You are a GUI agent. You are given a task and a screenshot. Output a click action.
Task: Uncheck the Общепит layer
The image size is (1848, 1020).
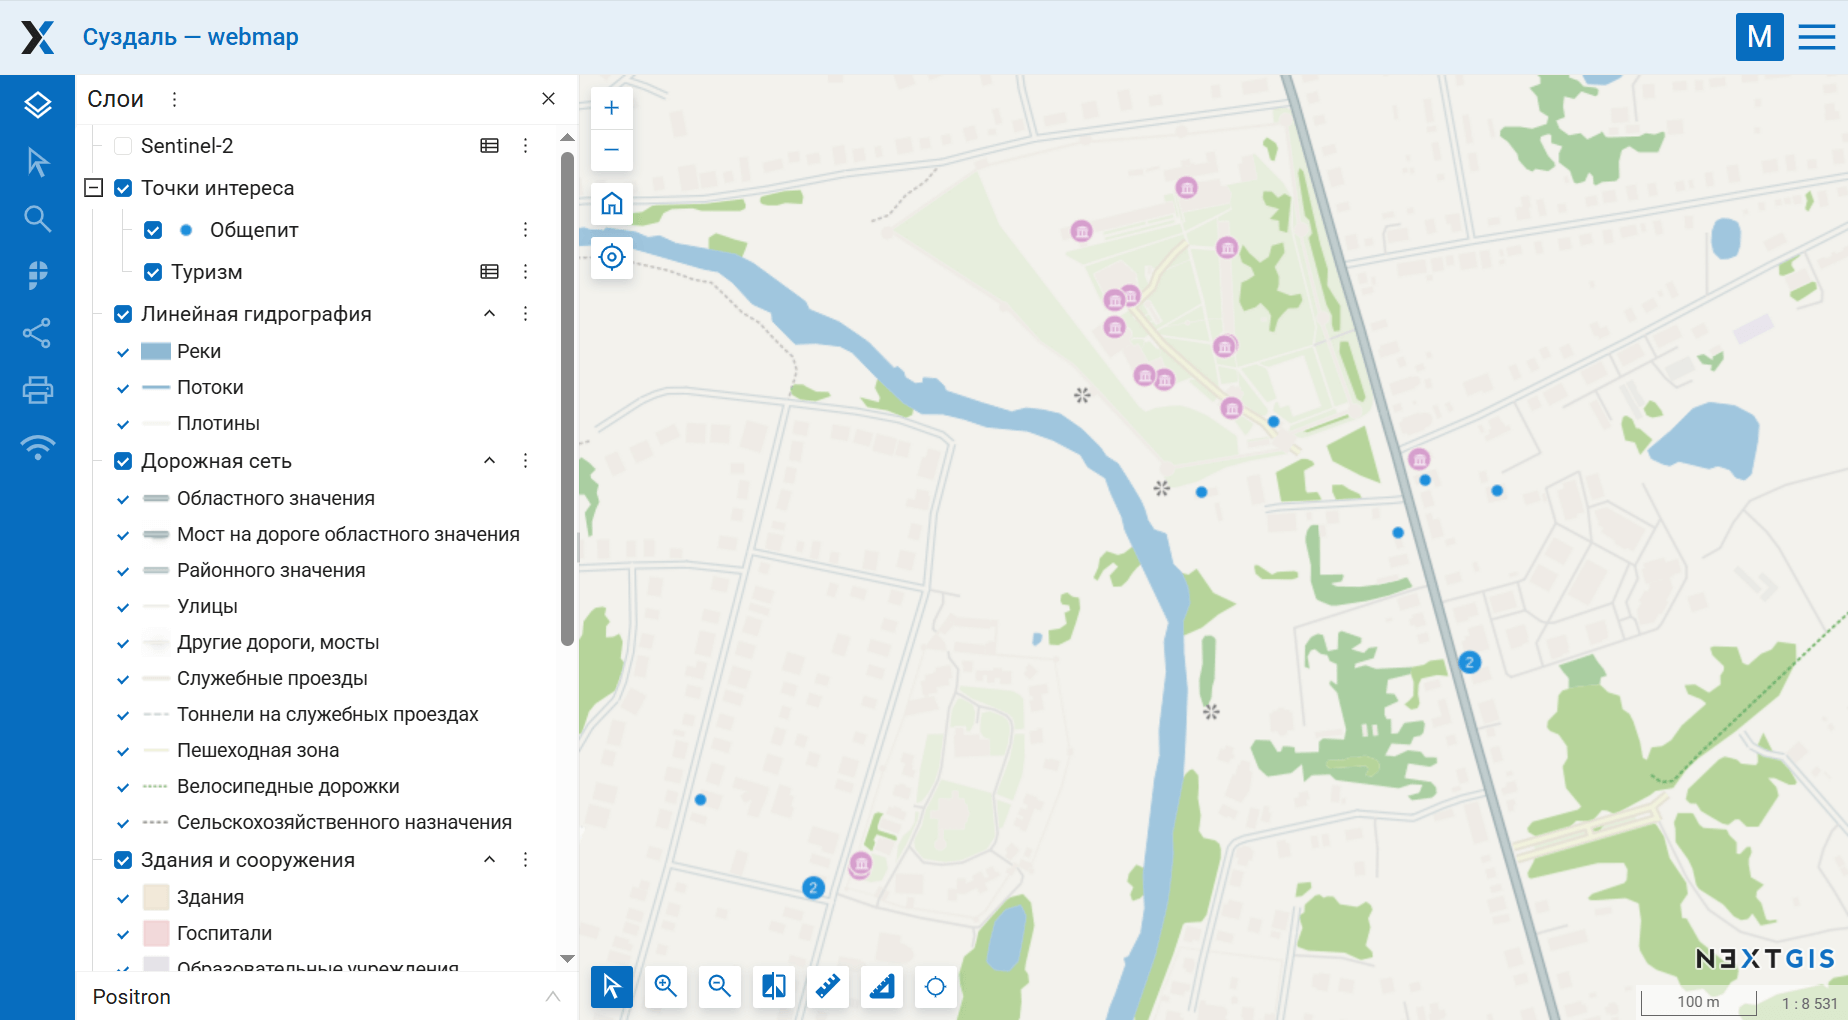click(x=153, y=229)
